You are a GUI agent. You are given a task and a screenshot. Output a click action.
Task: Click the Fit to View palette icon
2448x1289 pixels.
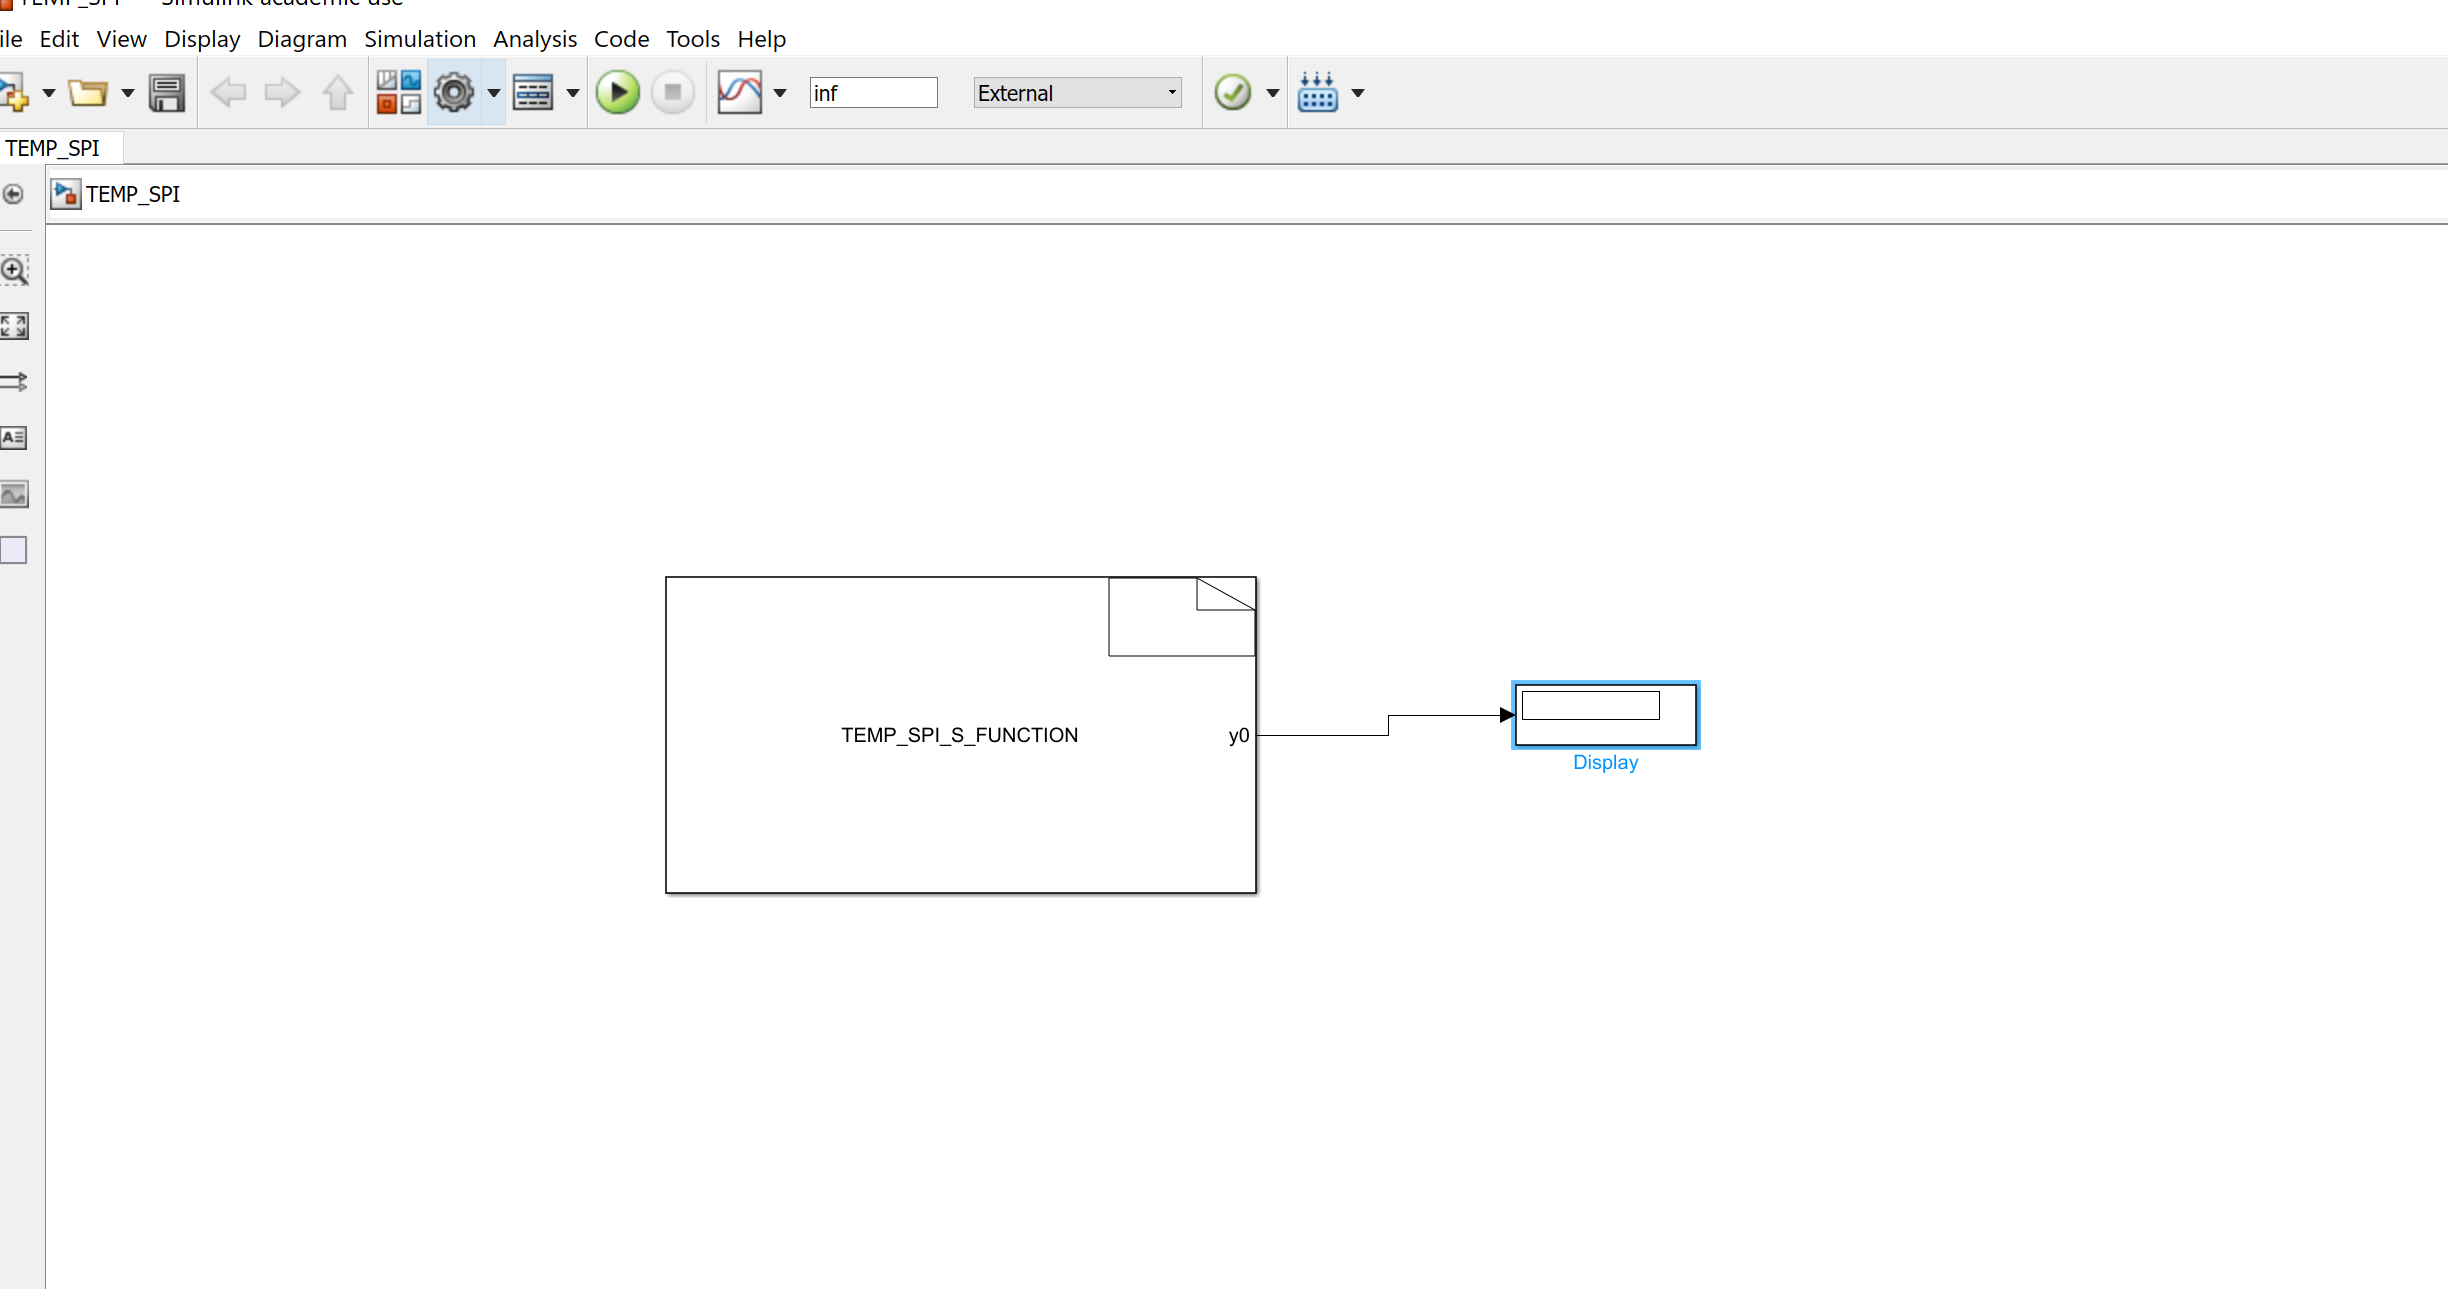pyautogui.click(x=14, y=326)
